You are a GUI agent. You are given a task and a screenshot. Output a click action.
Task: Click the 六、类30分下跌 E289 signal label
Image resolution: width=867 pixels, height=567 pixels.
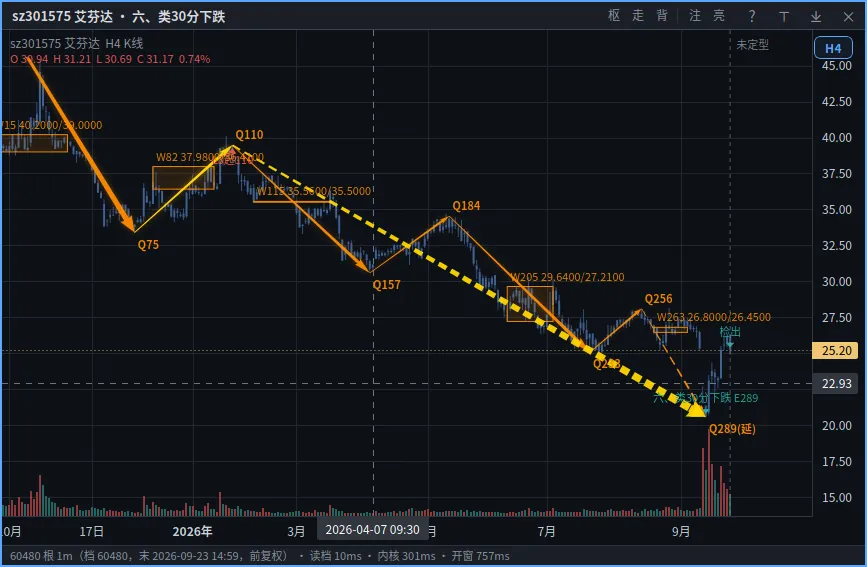coord(706,398)
